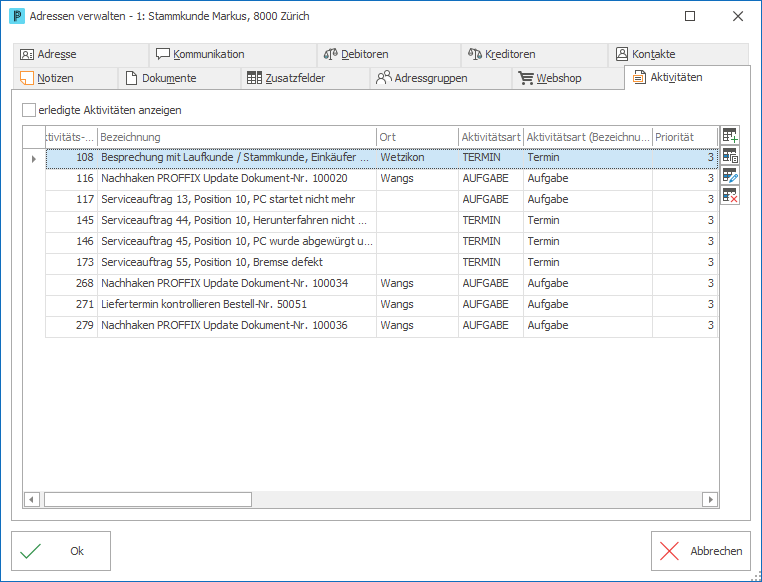Switch to the Kommunikation tab
Viewport: 762px width, 582px height.
point(233,54)
